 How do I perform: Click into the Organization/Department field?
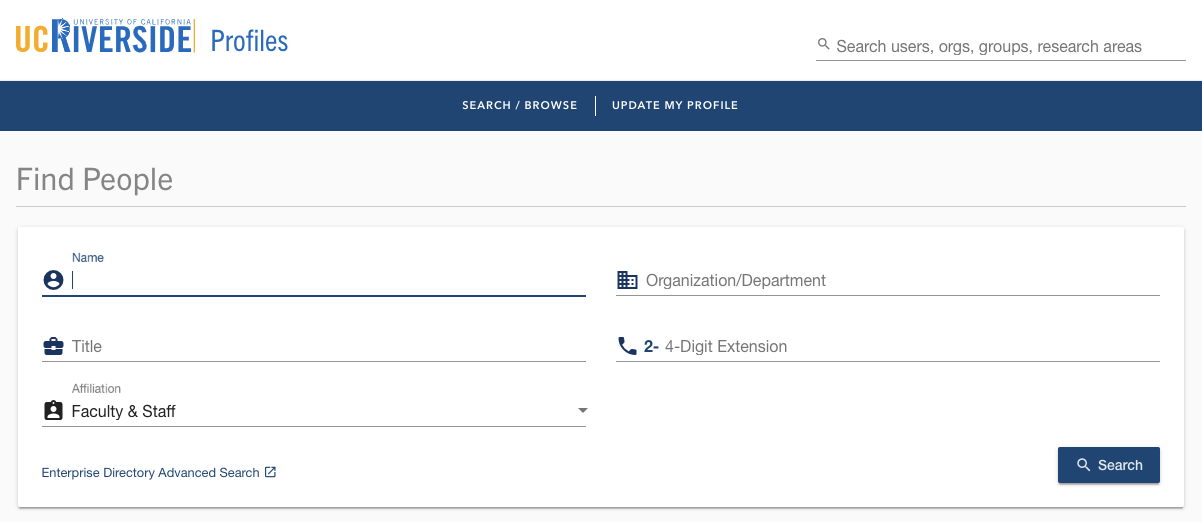click(900, 281)
